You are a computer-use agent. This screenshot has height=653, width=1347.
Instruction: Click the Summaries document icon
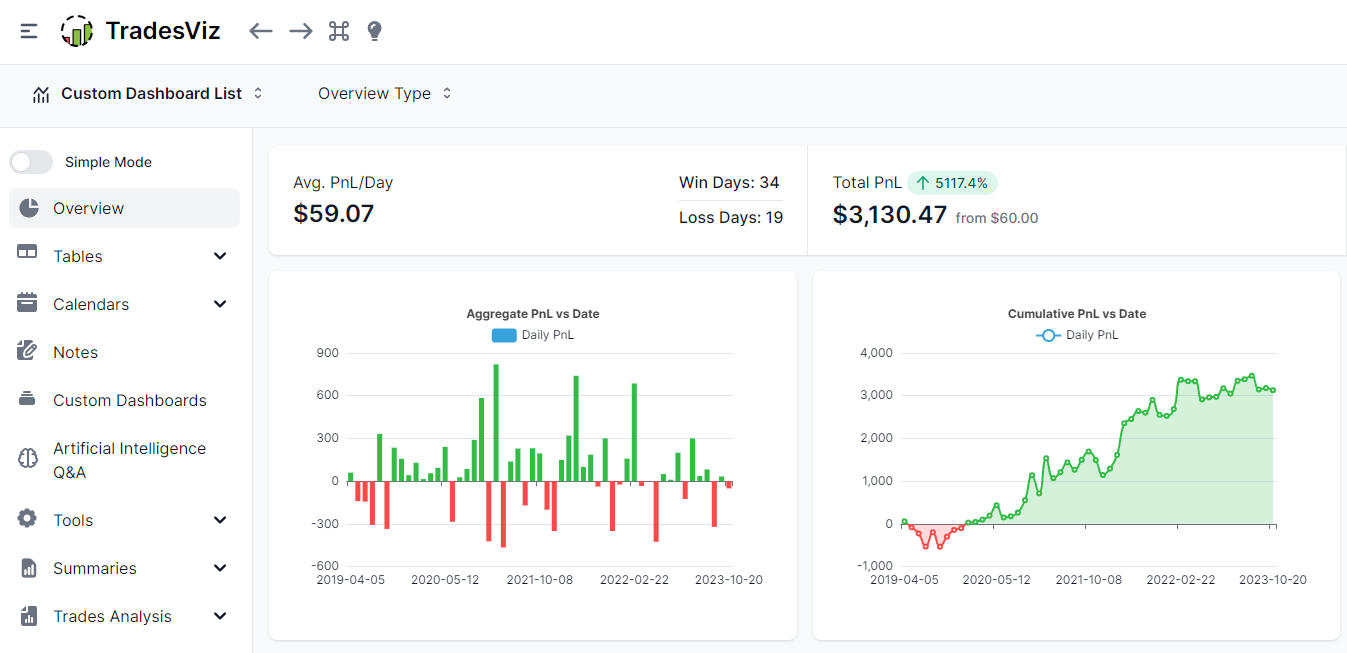29,568
